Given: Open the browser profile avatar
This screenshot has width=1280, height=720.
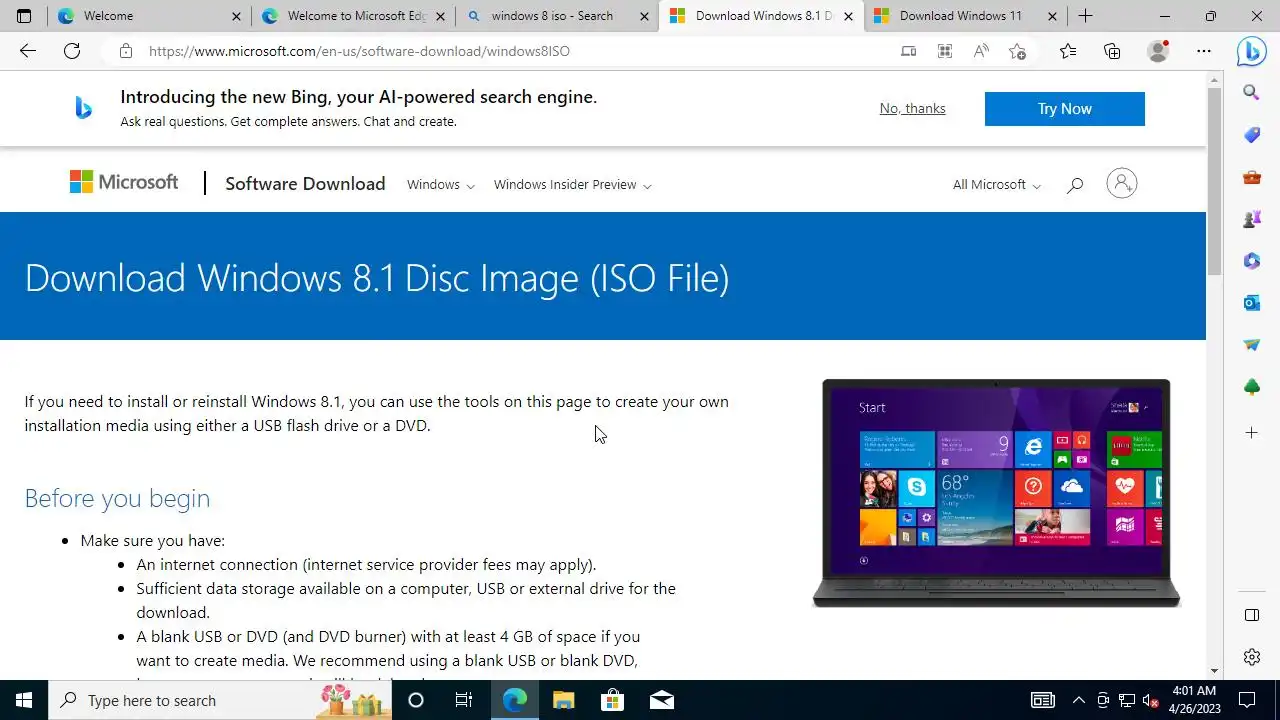Looking at the screenshot, I should pyautogui.click(x=1158, y=51).
